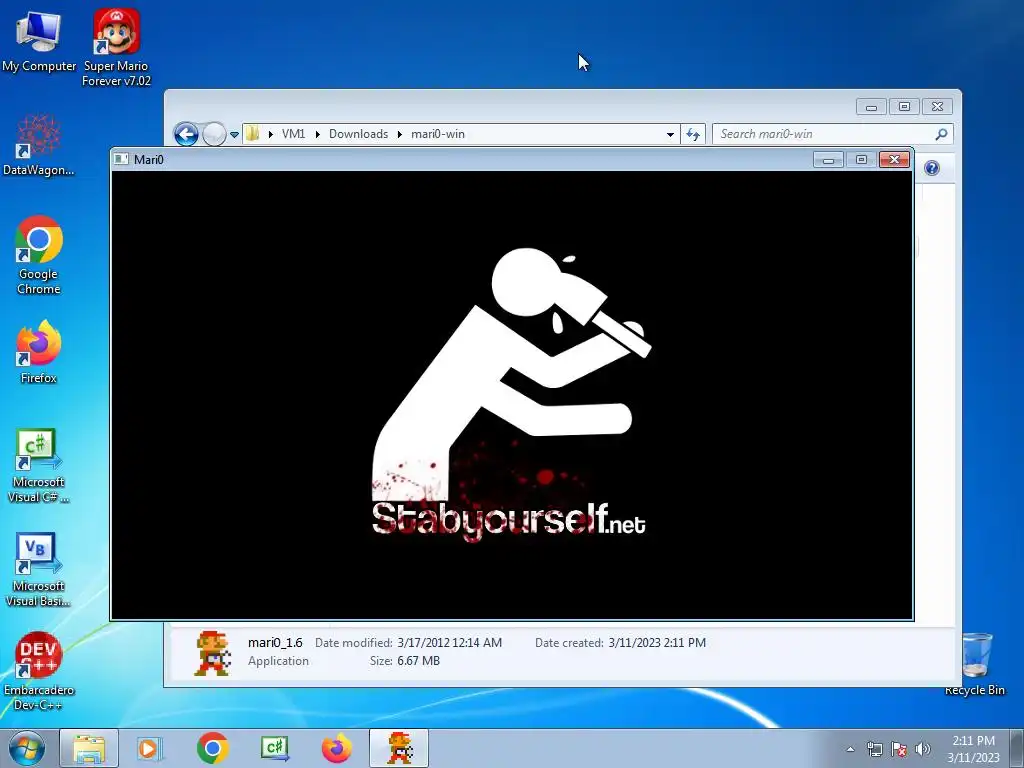The height and width of the screenshot is (768, 1024).
Task: Open the network status tray icon
Action: pyautogui.click(x=874, y=749)
